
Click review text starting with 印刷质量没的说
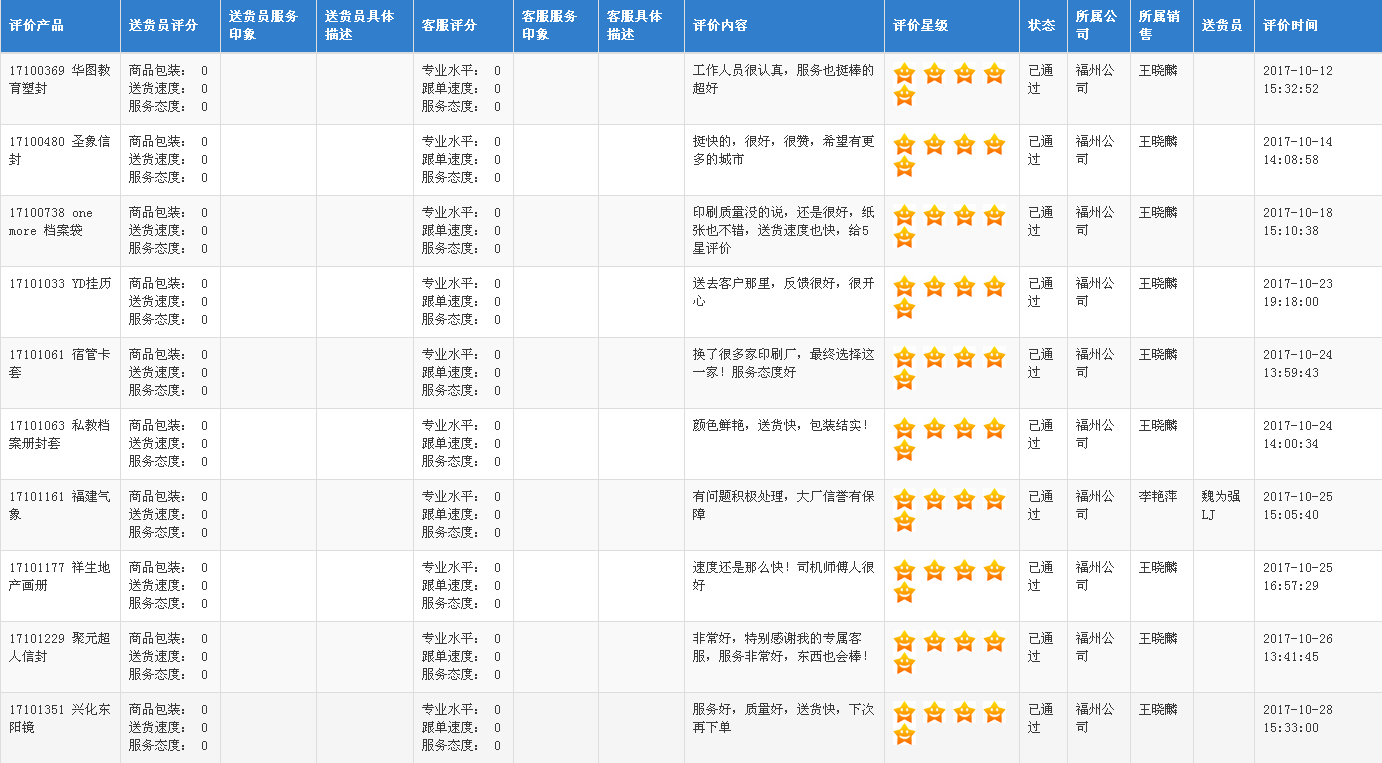pos(783,230)
